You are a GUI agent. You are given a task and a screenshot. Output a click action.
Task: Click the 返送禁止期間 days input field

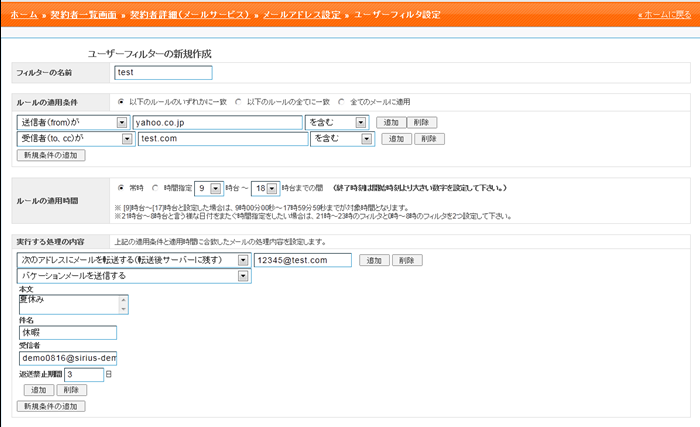pyautogui.click(x=85, y=374)
